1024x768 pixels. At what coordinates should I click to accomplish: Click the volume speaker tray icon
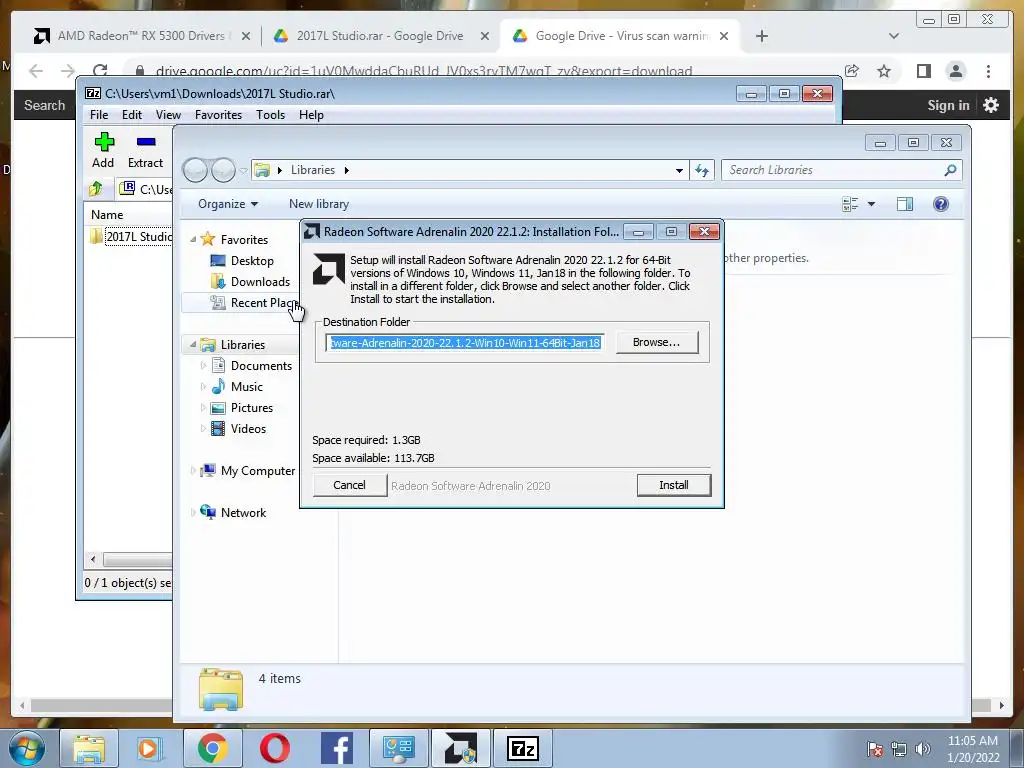[x=922, y=749]
